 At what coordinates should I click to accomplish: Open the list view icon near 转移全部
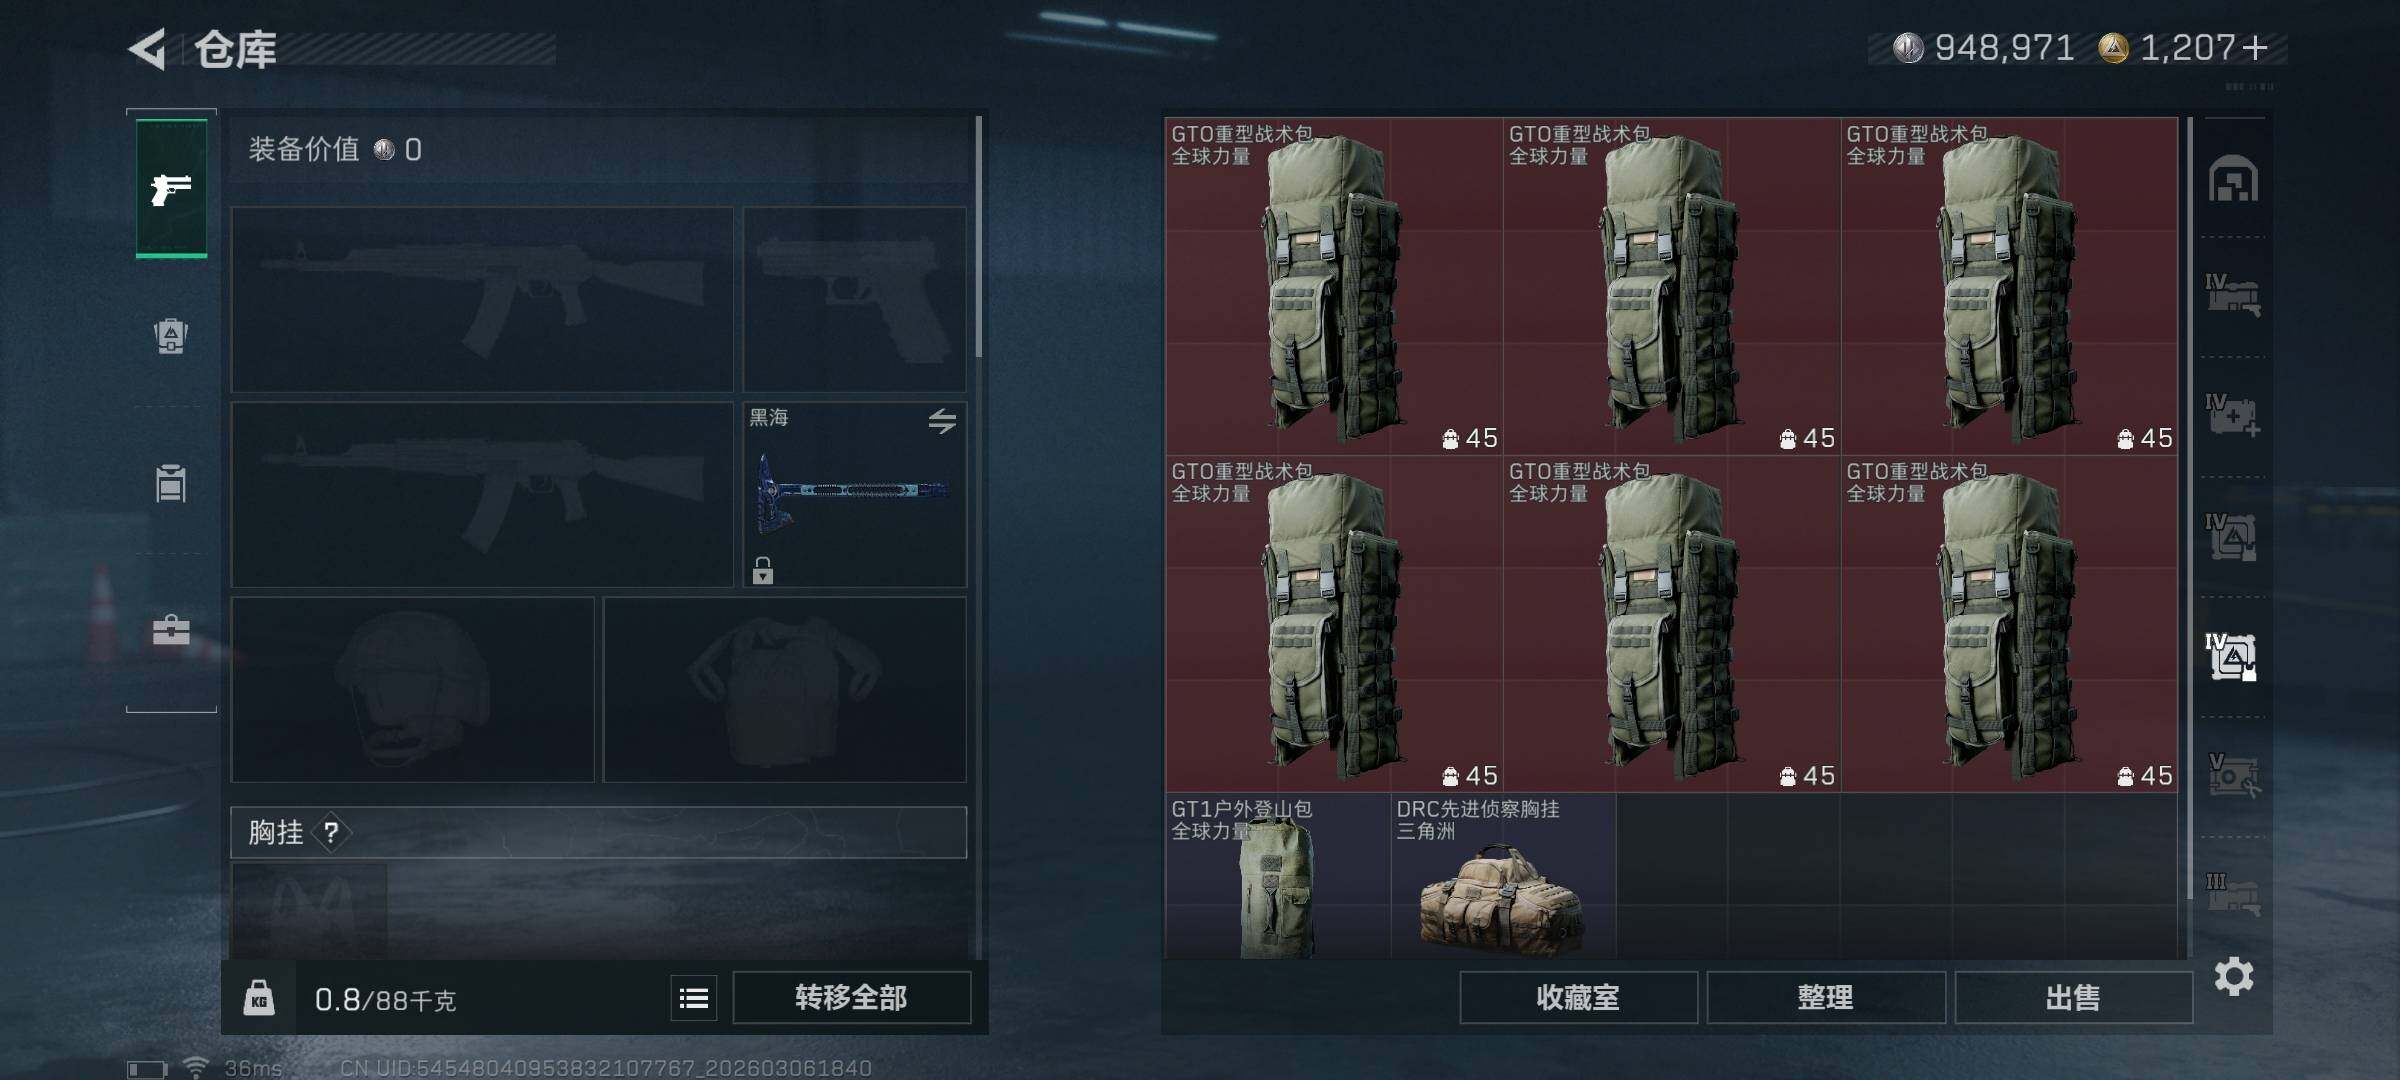[x=694, y=998]
